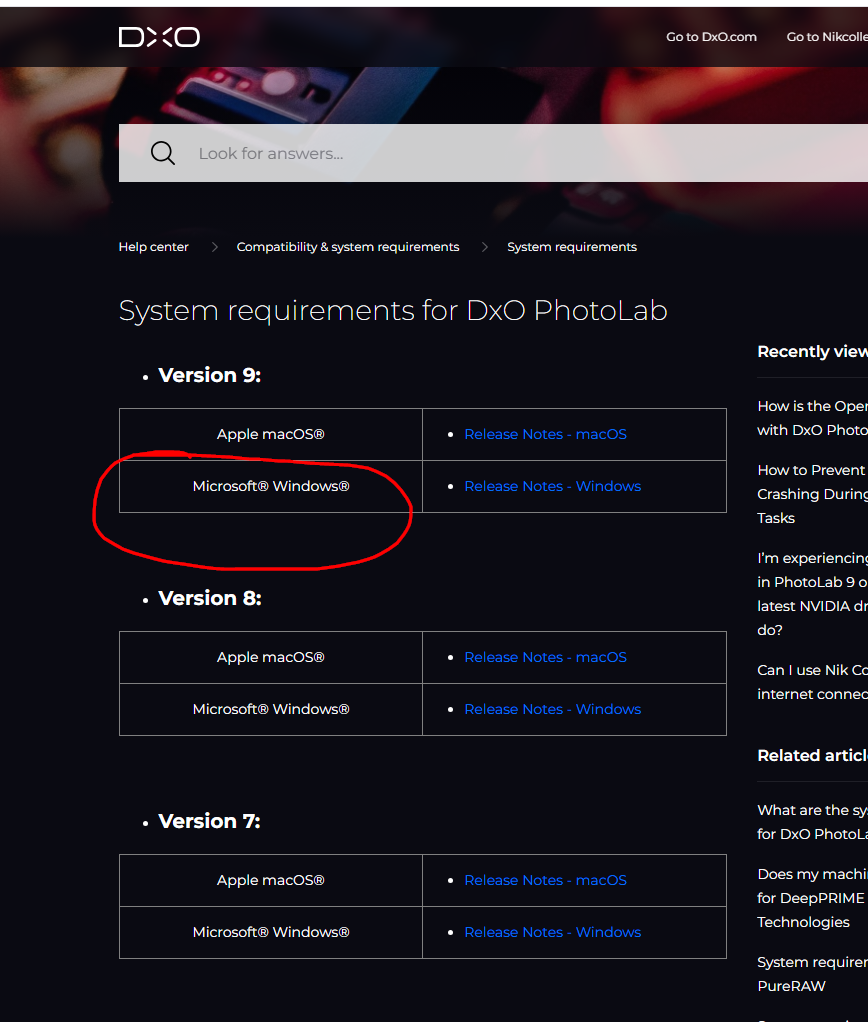This screenshot has width=868, height=1022.
Task: Open Version 9 macOS release notes
Action: (x=545, y=434)
